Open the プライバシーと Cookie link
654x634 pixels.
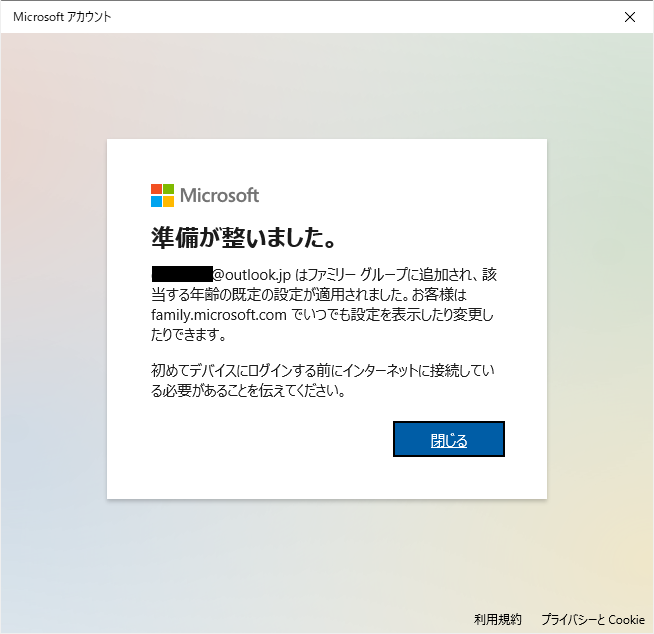(593, 619)
